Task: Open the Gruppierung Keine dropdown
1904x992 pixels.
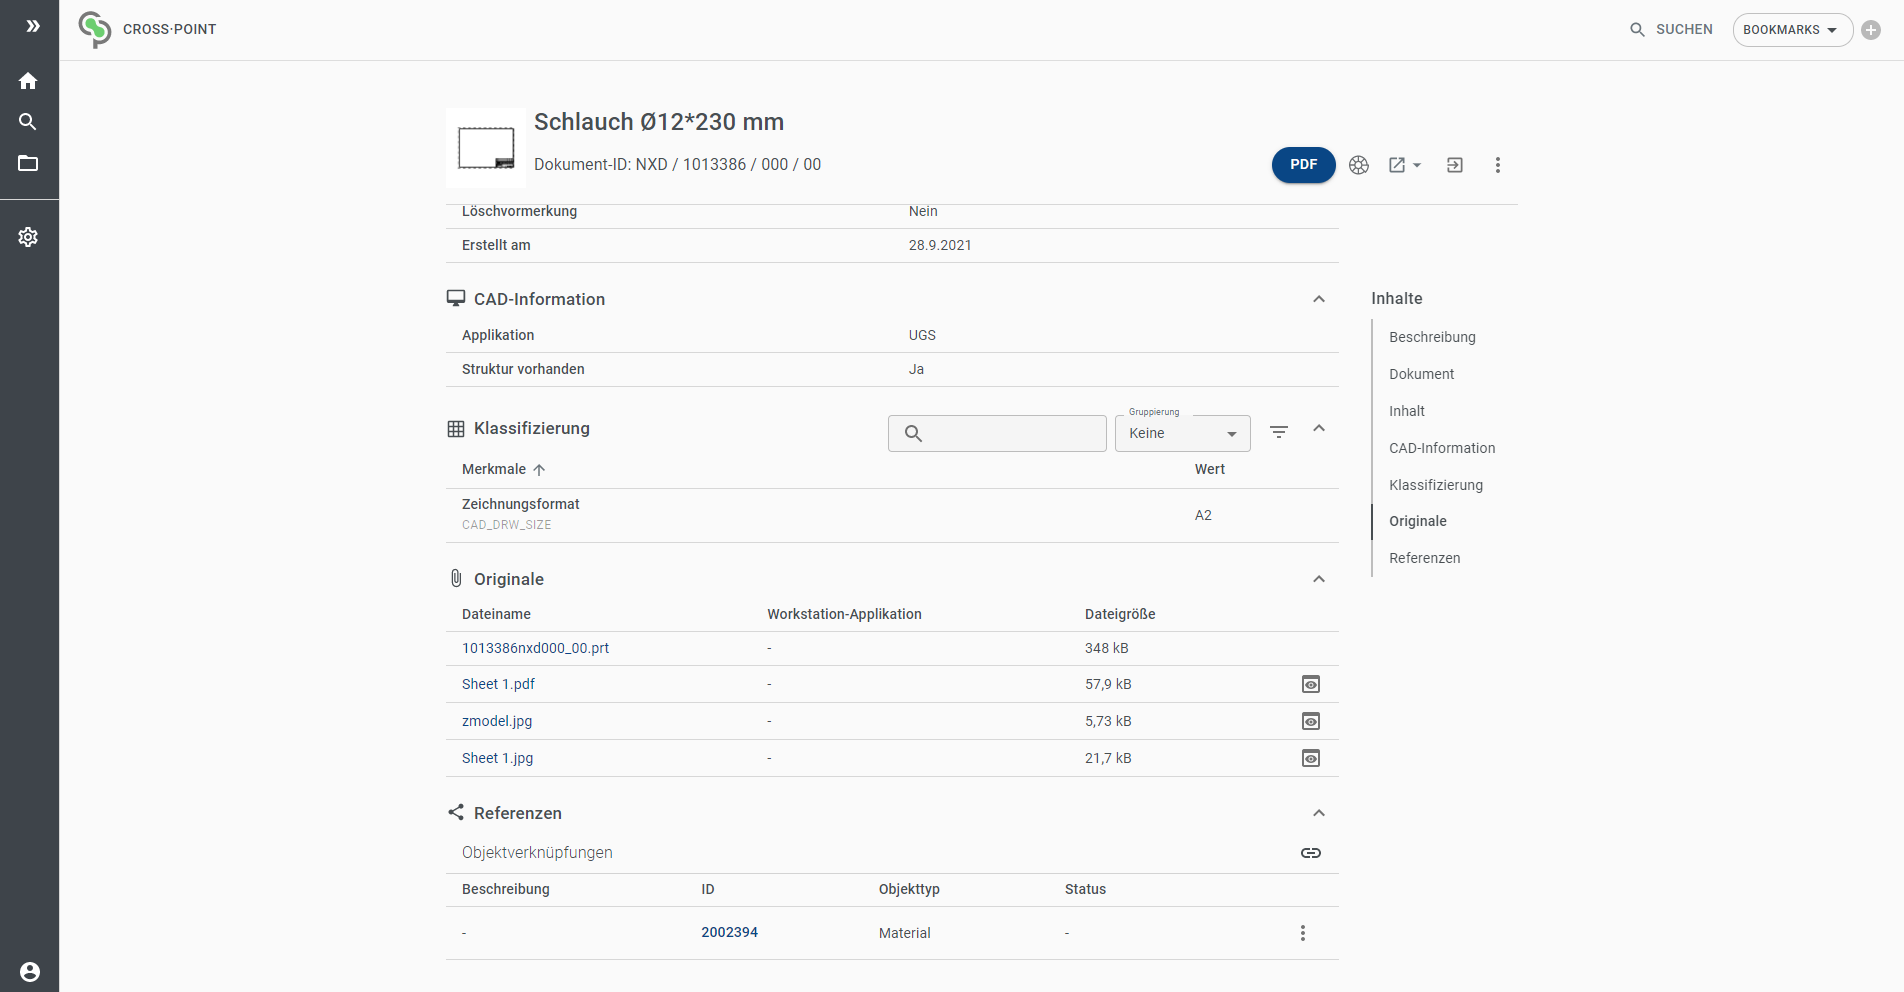Action: click(x=1183, y=433)
